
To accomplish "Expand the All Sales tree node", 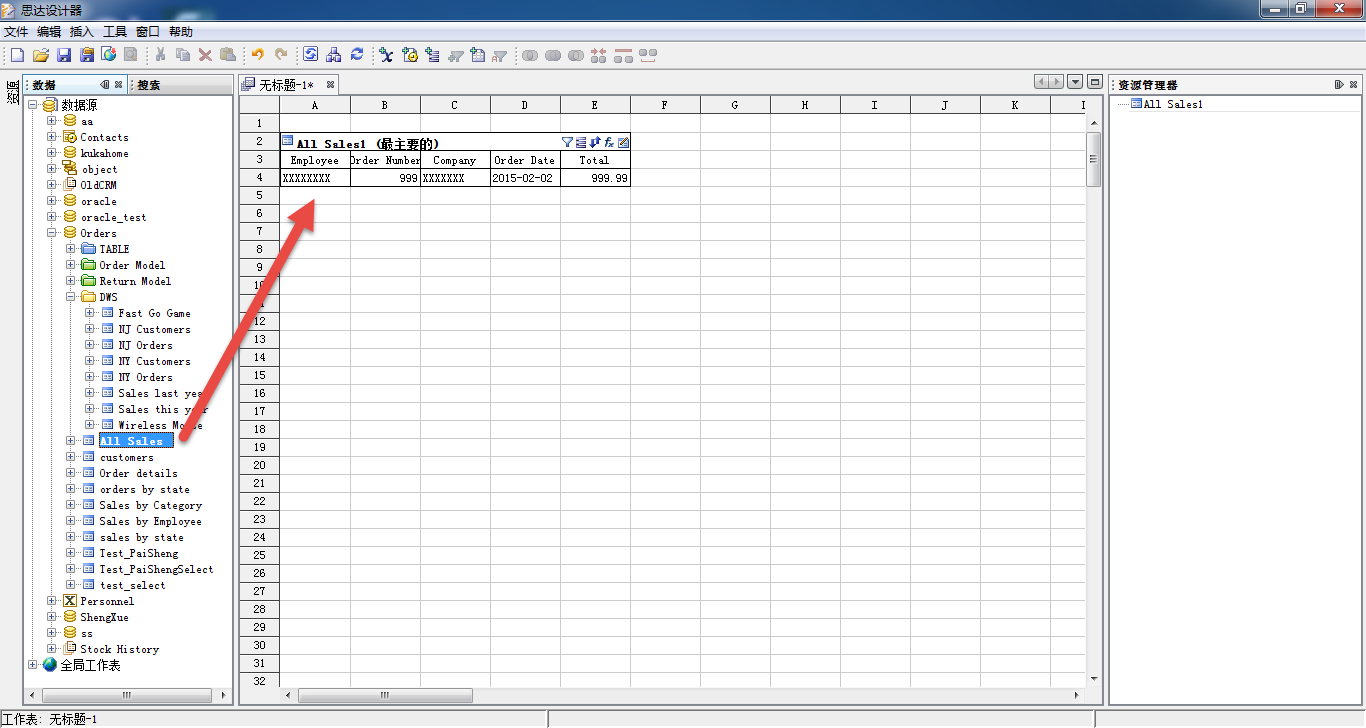I will [x=71, y=441].
